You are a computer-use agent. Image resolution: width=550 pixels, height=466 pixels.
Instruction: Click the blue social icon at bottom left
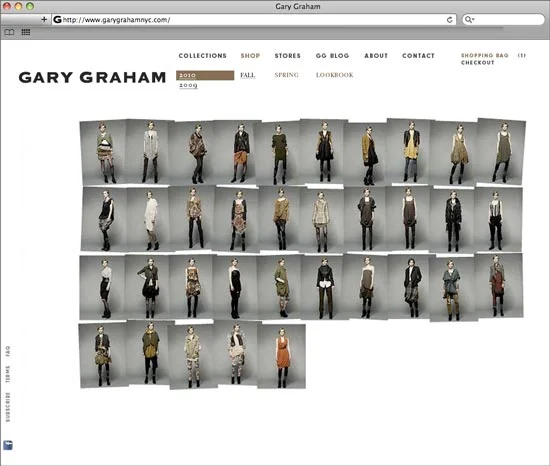(x=8, y=445)
